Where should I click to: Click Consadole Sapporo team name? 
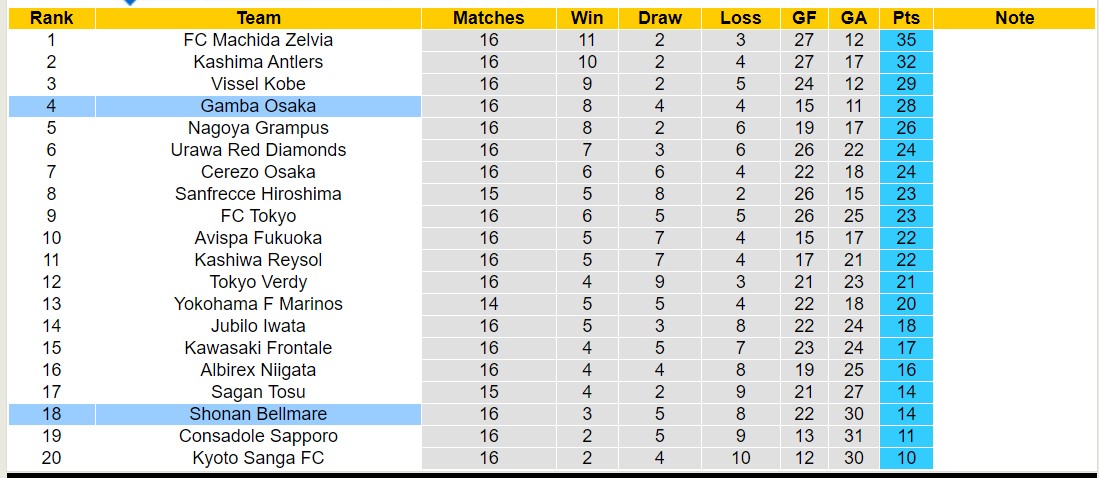258,436
